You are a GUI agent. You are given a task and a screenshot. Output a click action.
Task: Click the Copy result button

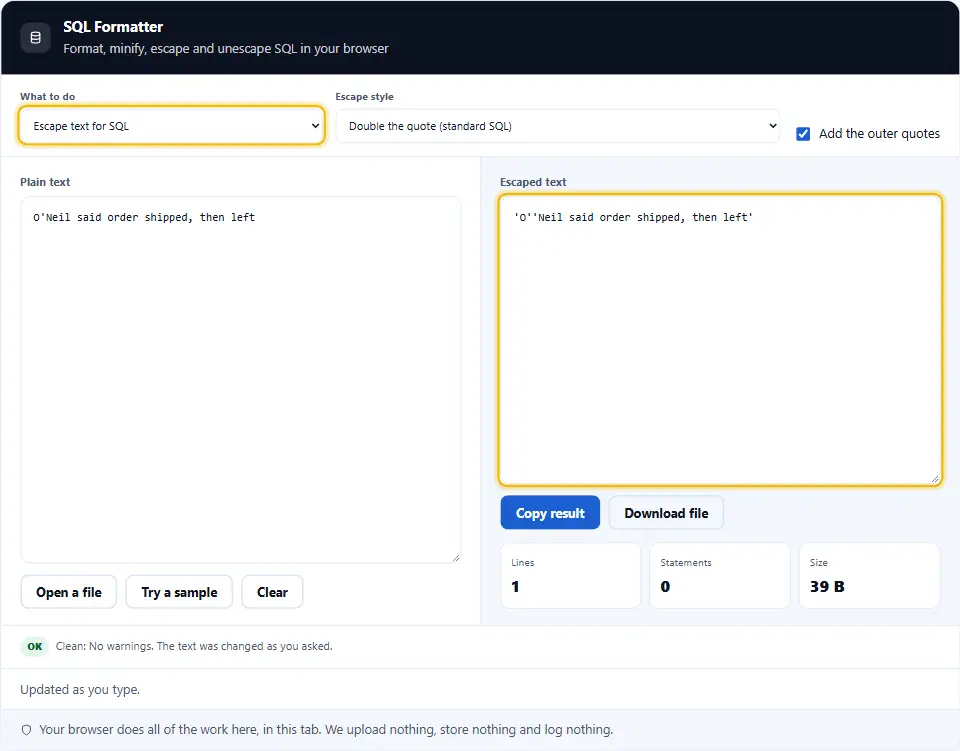[x=550, y=513]
